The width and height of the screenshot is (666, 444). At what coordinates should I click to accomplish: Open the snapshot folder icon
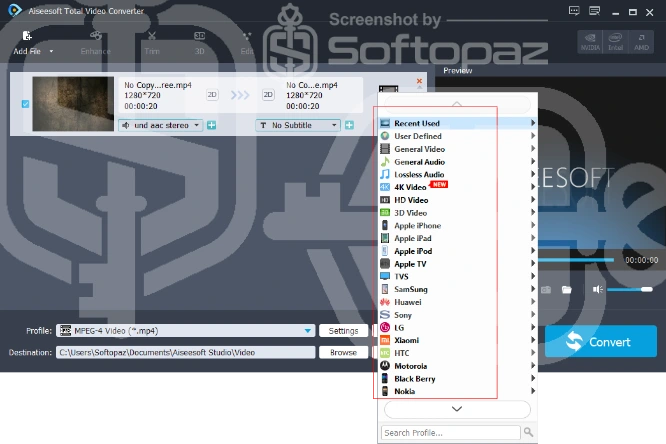[x=567, y=290]
